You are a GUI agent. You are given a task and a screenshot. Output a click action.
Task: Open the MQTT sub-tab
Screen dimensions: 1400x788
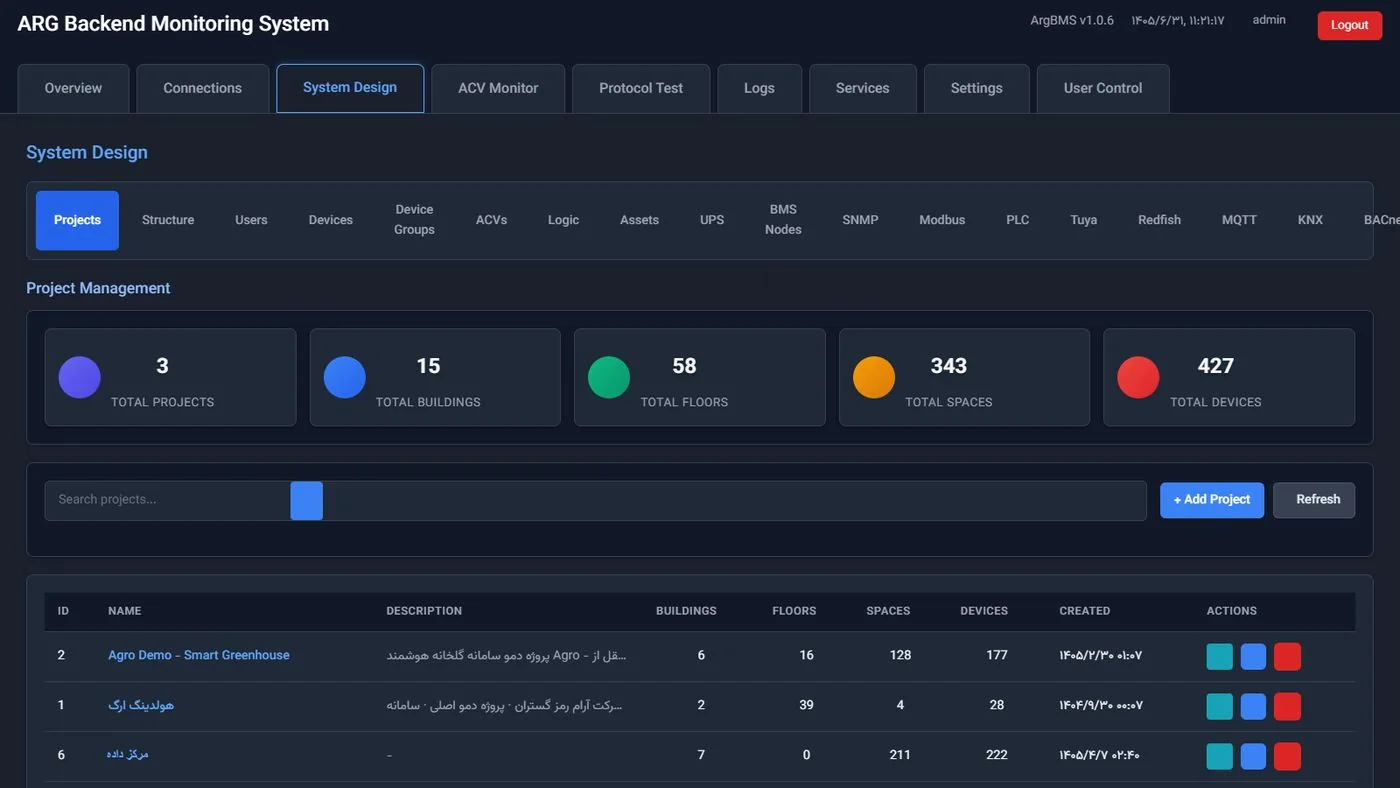[1239, 220]
